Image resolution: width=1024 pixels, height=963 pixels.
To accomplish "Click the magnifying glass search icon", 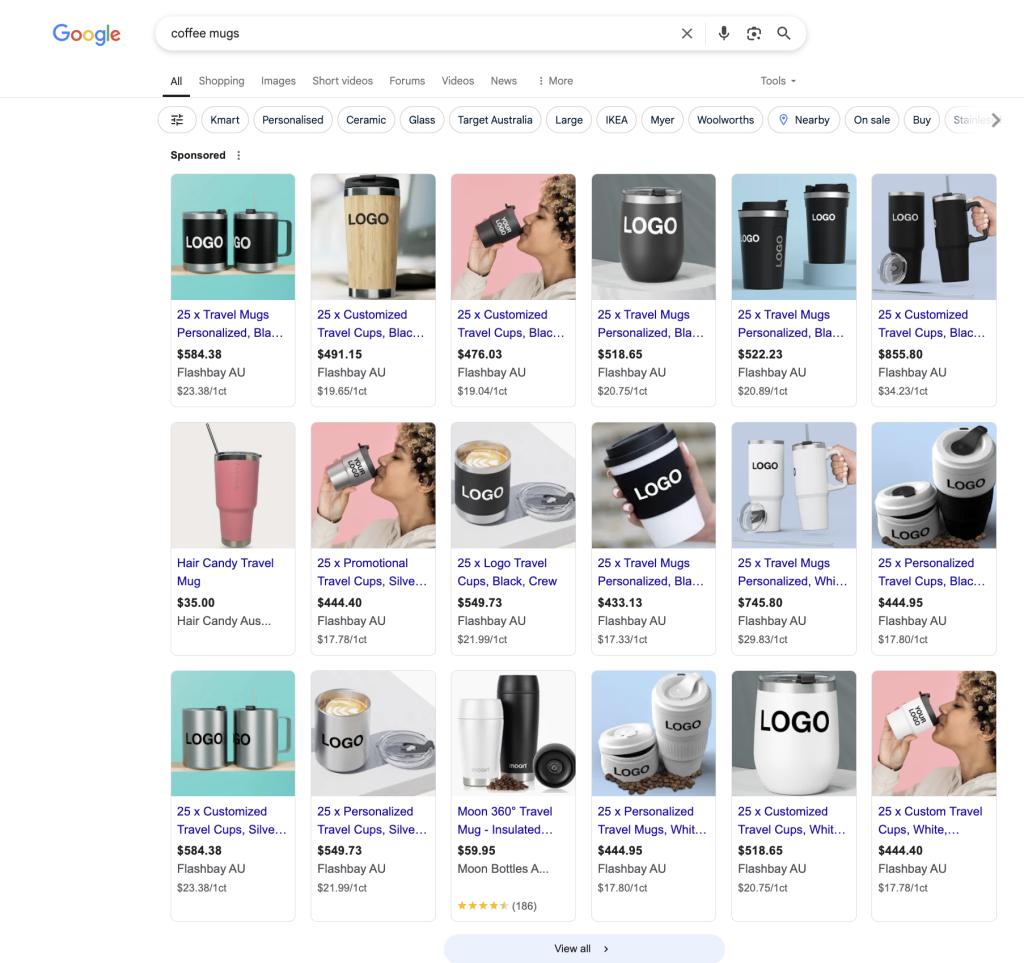I will (784, 33).
